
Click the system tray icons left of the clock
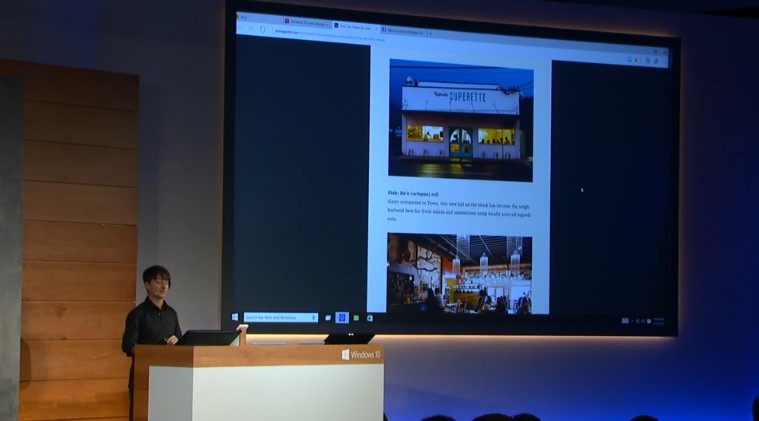click(x=632, y=321)
